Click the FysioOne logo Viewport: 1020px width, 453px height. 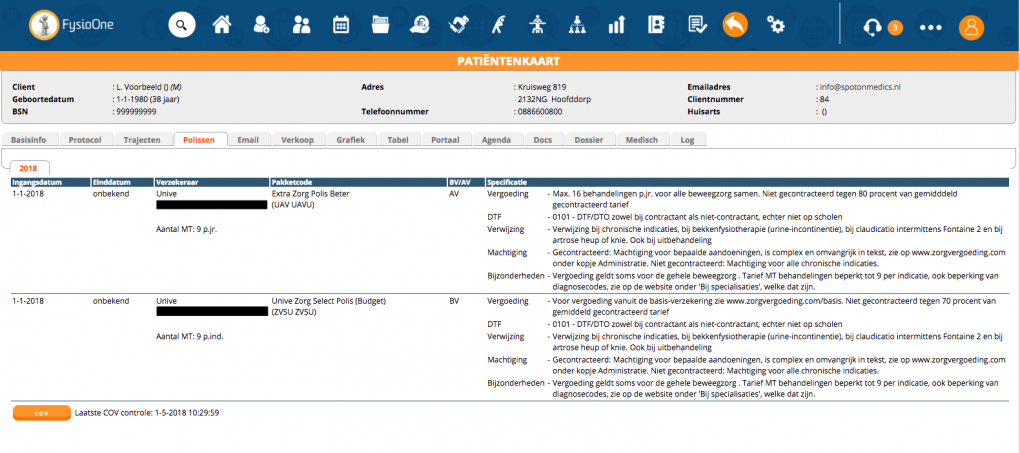pyautogui.click(x=72, y=25)
